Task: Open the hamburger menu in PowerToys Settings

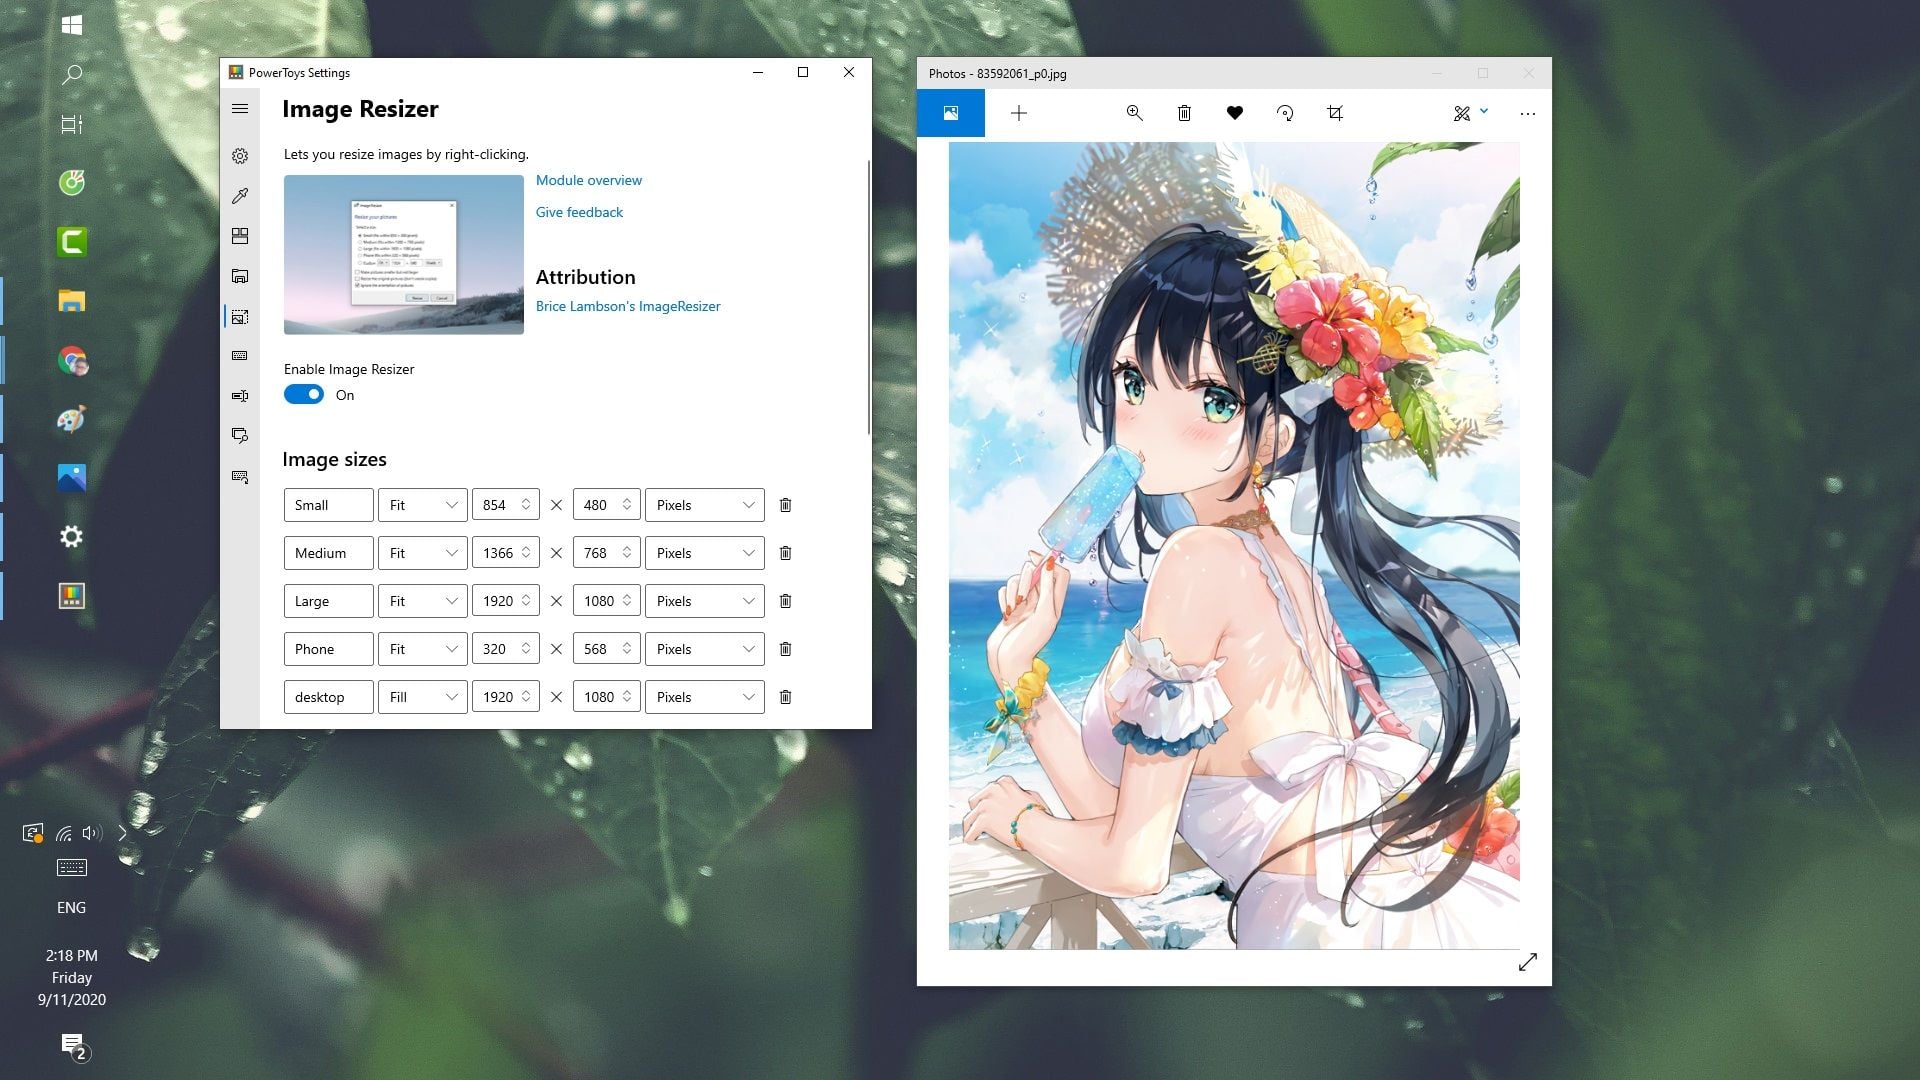Action: coord(240,108)
